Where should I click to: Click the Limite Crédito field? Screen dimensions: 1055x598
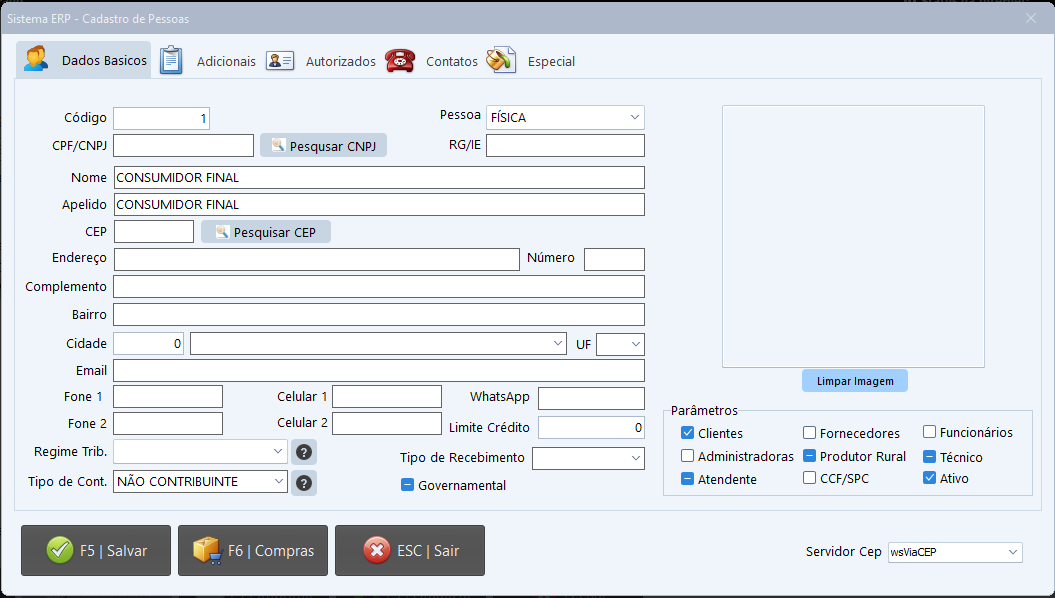(x=591, y=428)
